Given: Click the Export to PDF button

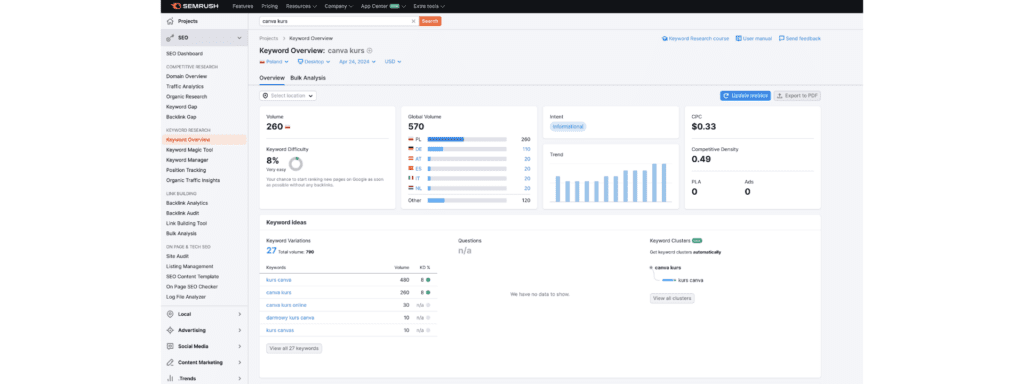Looking at the screenshot, I should [x=797, y=95].
